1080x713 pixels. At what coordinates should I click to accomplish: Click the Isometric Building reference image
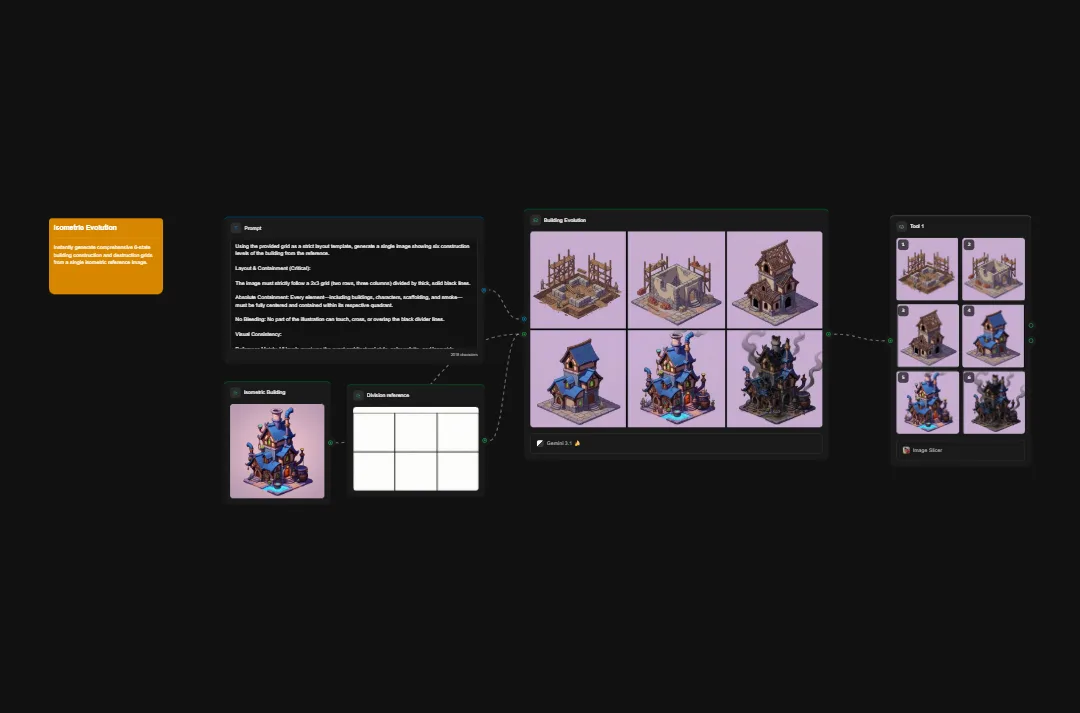(277, 450)
